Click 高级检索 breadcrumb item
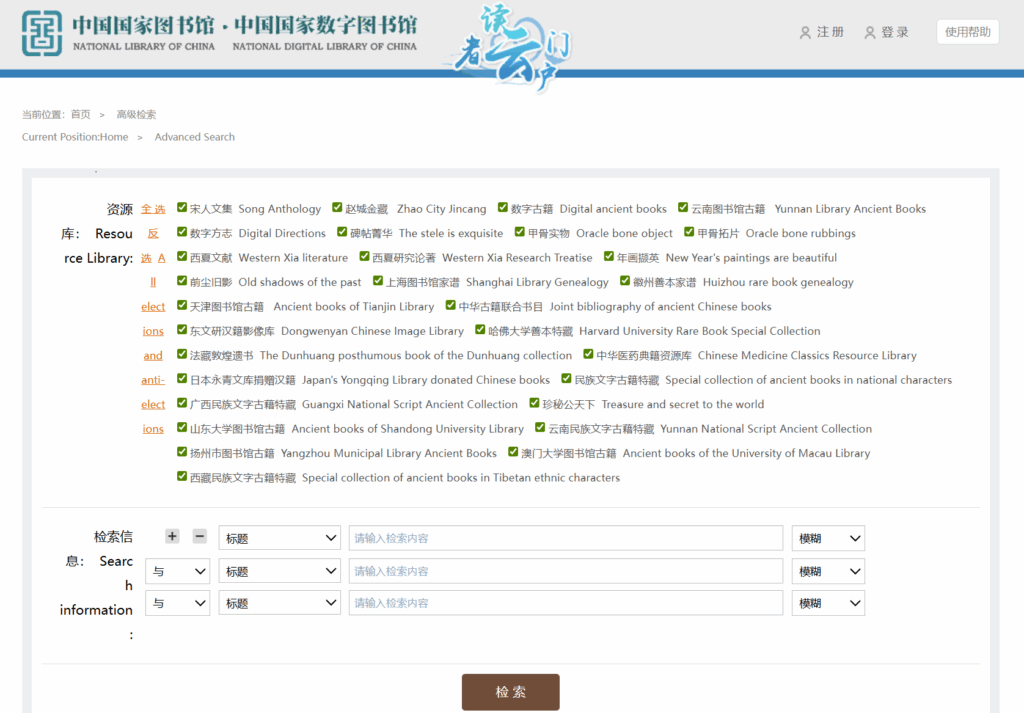The image size is (1024, 713). click(x=136, y=115)
